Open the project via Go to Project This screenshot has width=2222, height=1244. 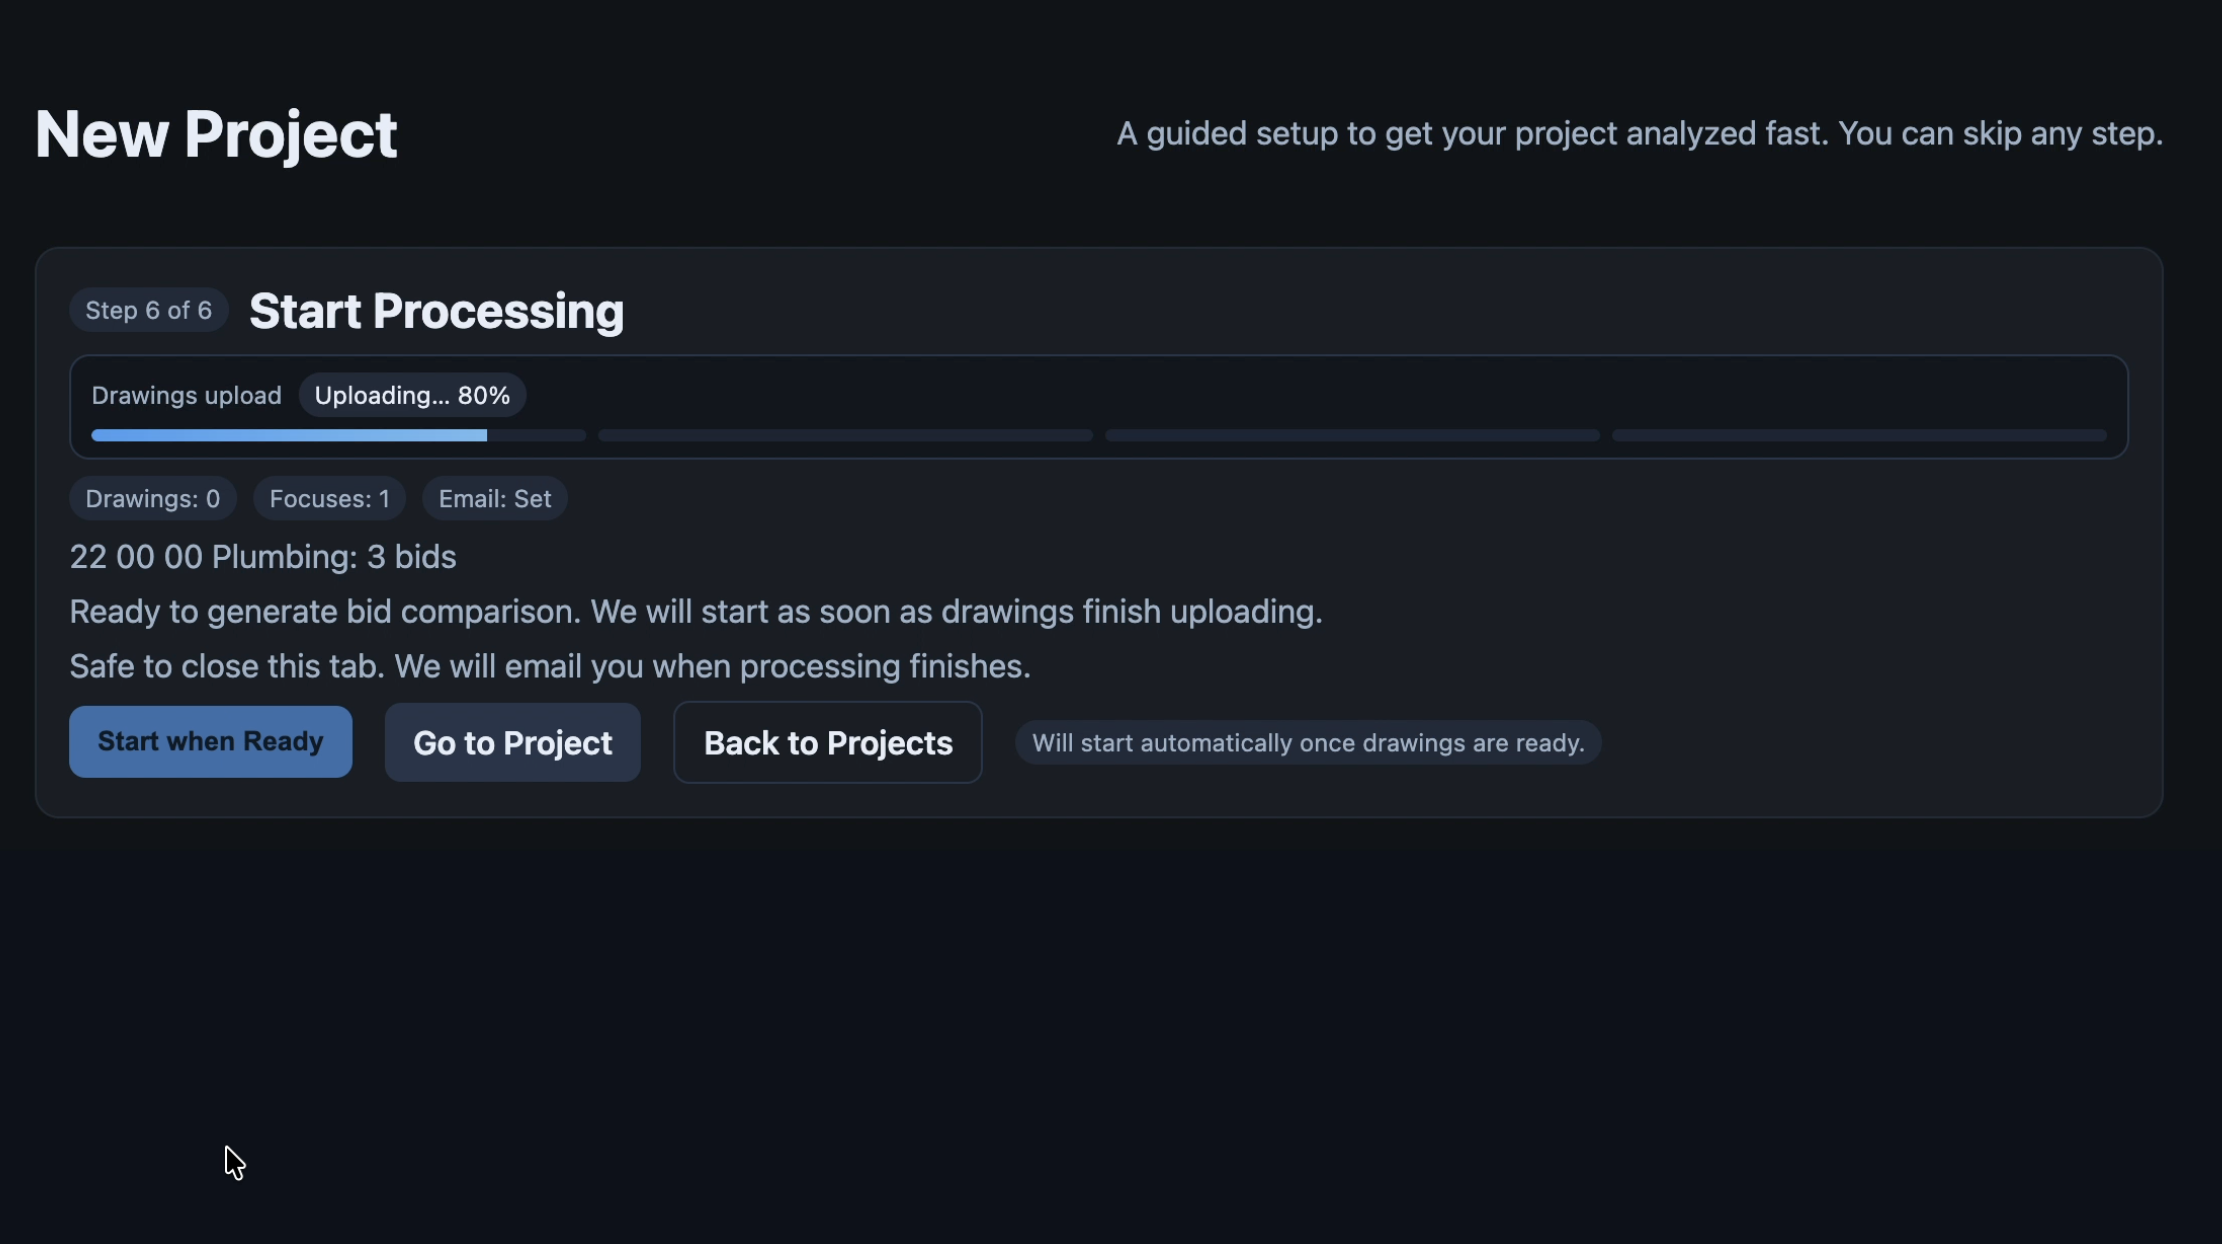(x=512, y=743)
